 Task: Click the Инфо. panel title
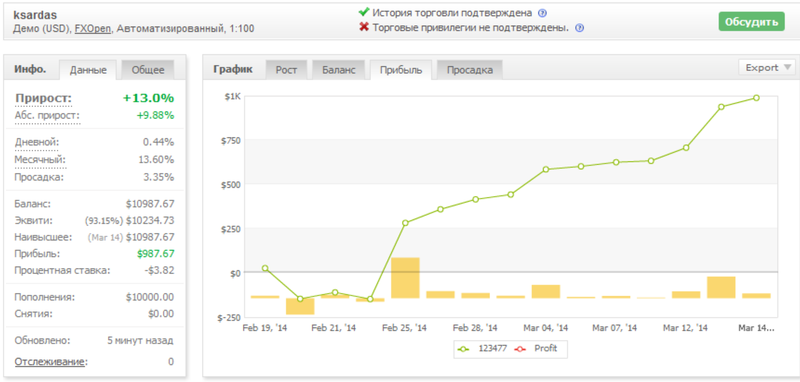(30, 69)
